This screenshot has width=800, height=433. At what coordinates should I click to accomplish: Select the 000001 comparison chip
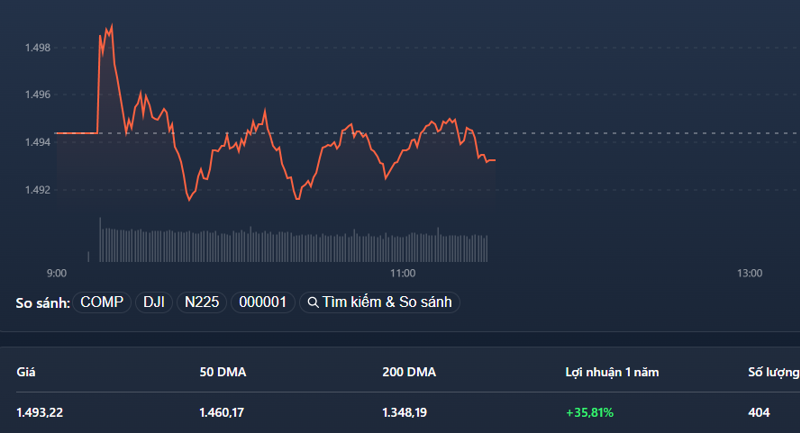coord(263,302)
